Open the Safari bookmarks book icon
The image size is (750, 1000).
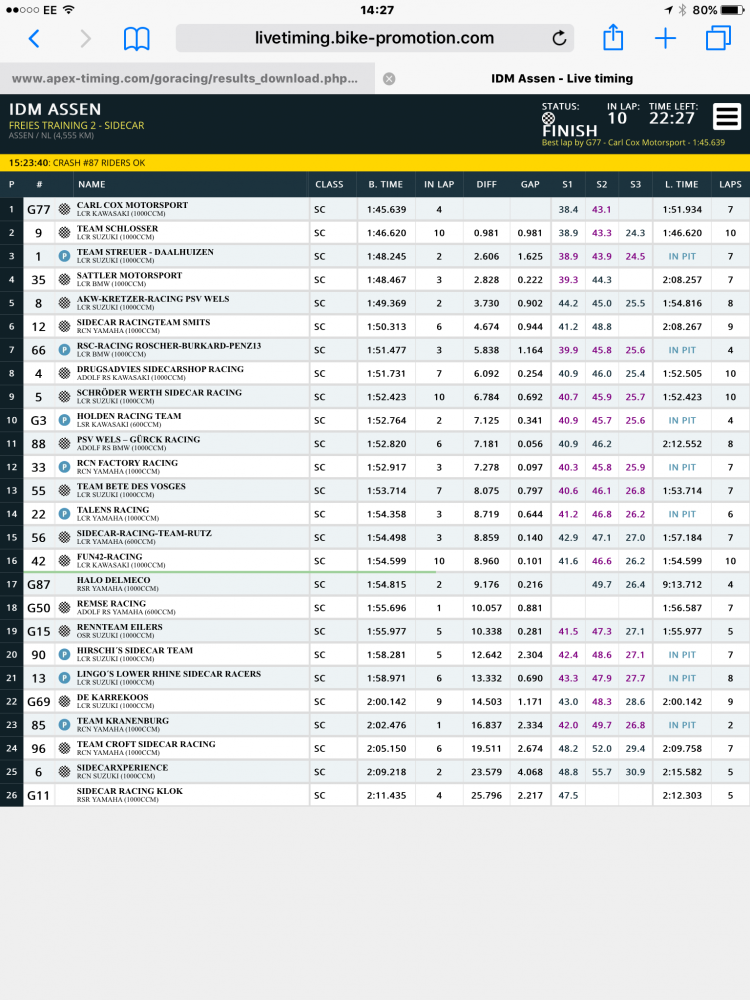136,39
